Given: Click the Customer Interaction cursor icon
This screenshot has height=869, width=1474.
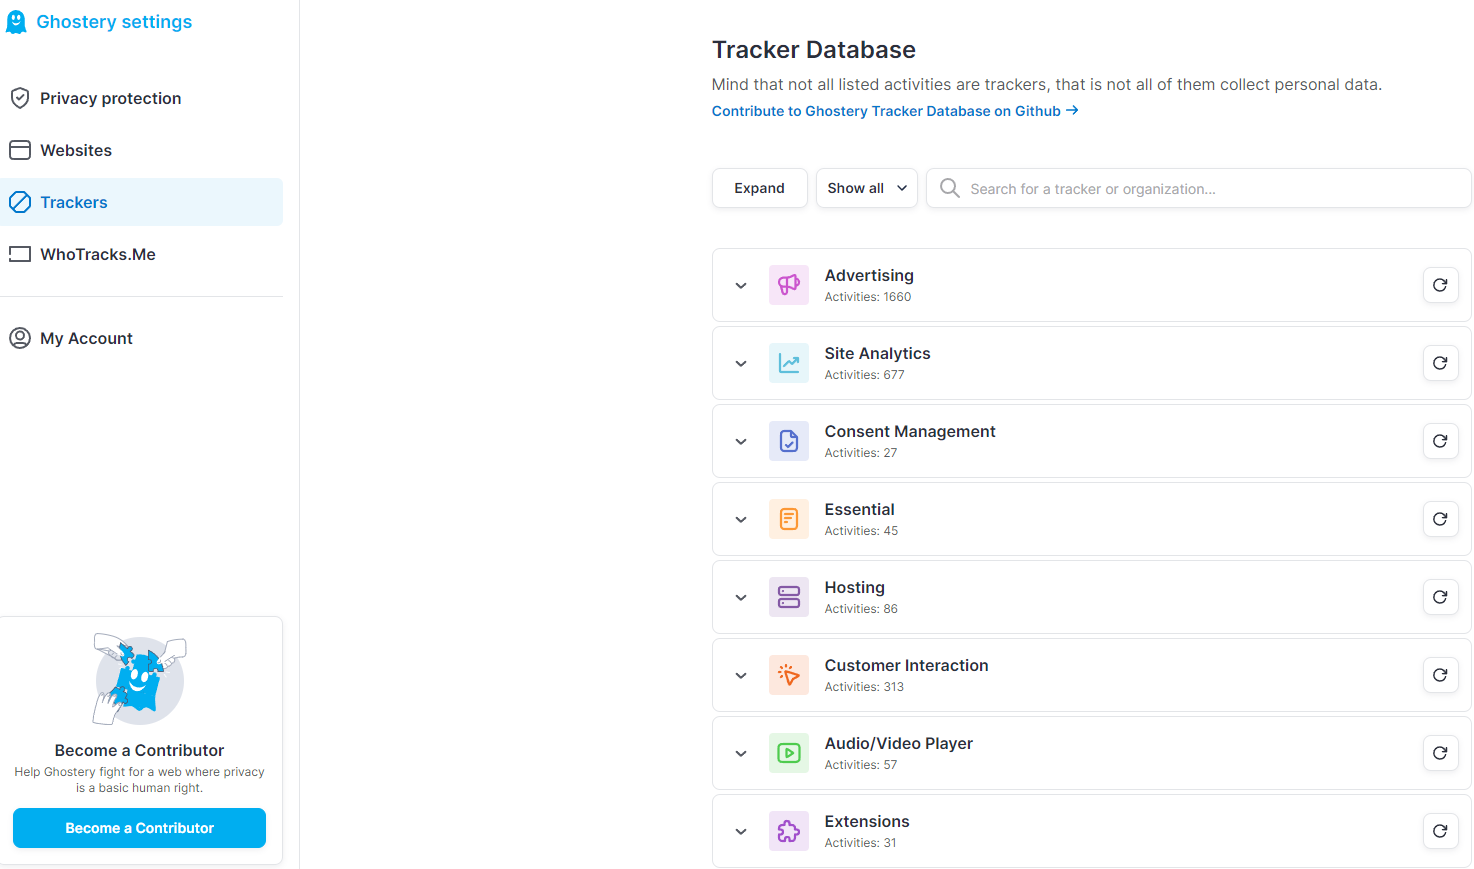Looking at the screenshot, I should coord(789,675).
